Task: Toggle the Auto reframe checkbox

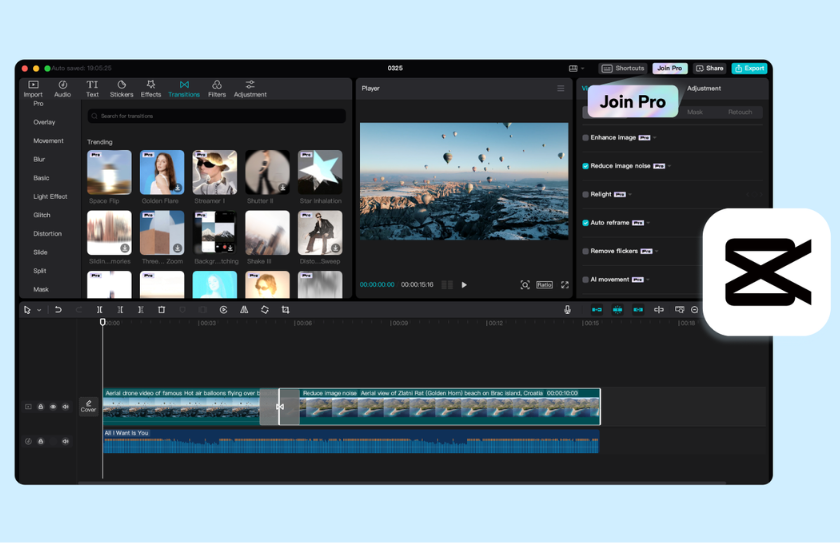Action: 586,223
